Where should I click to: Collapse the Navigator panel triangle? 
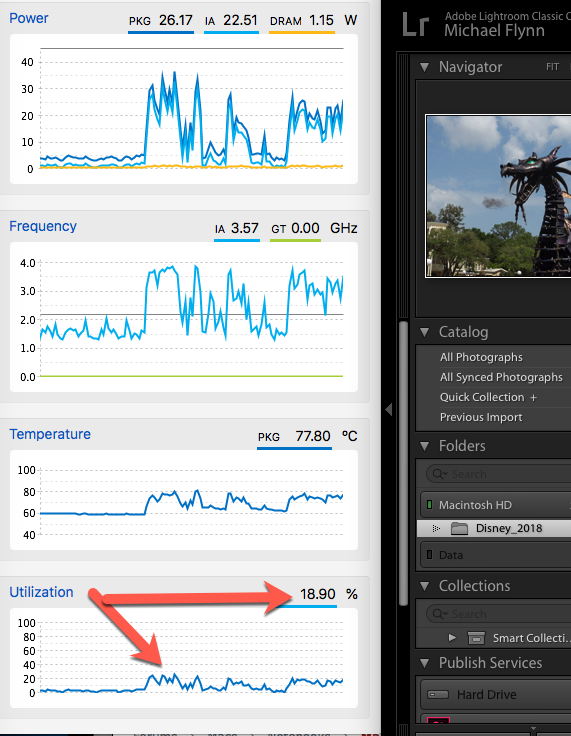[x=424, y=67]
